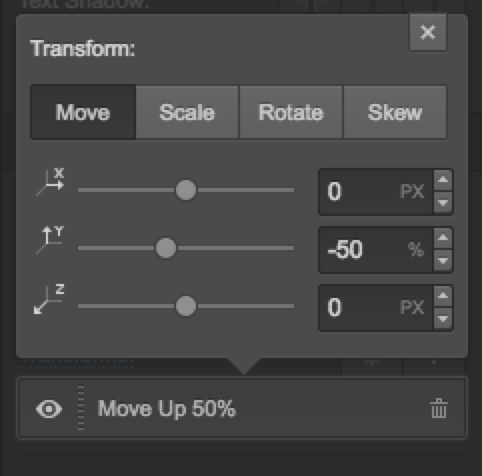
Task: Increase the Y move value with up arrow
Action: (x=443, y=238)
